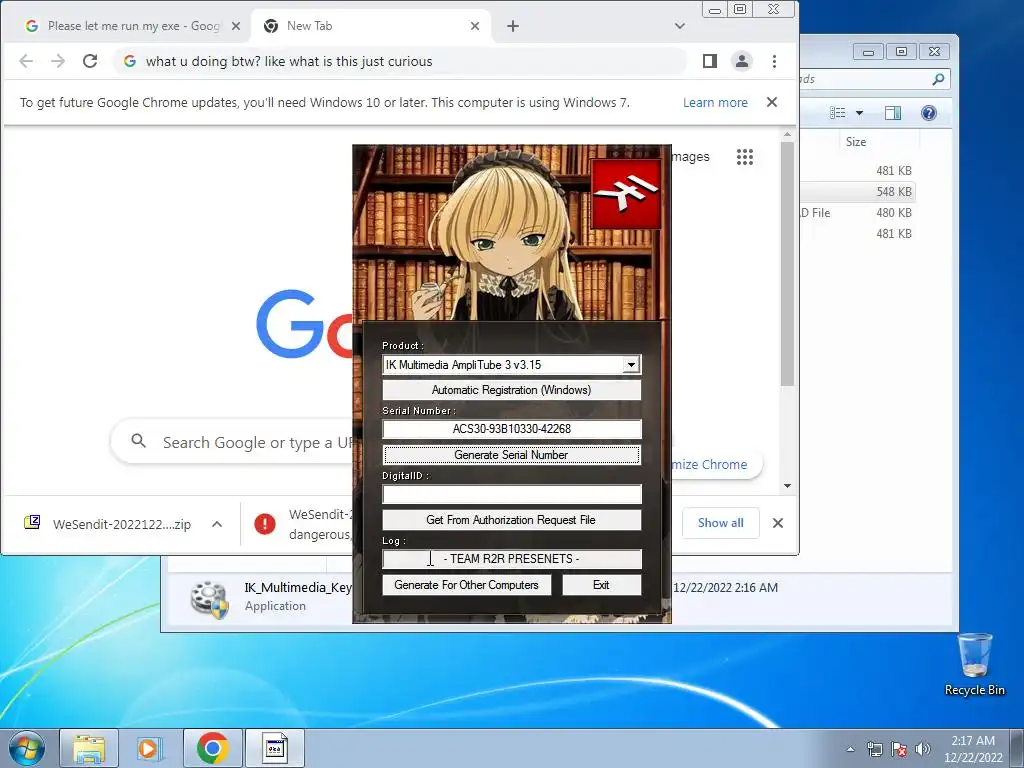Switch to Chrome via taskbar icon
The height and width of the screenshot is (768, 1024).
(212, 748)
